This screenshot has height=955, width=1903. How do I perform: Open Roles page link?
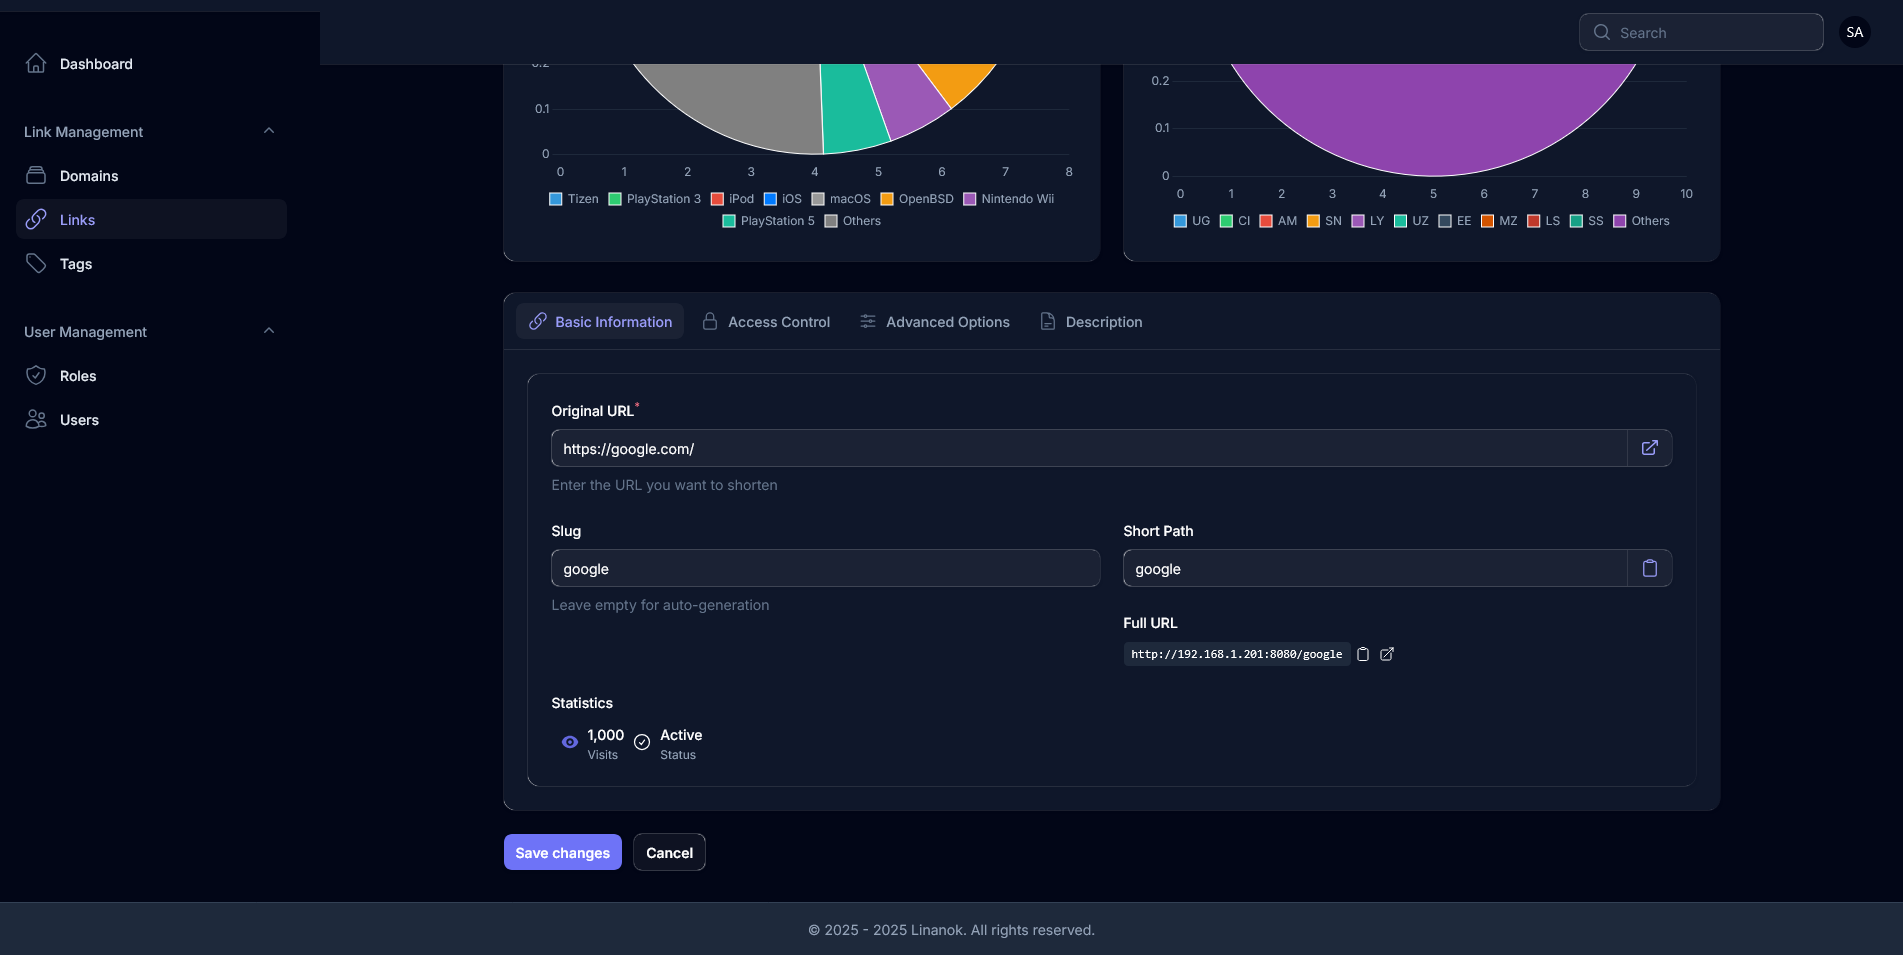tap(151, 375)
